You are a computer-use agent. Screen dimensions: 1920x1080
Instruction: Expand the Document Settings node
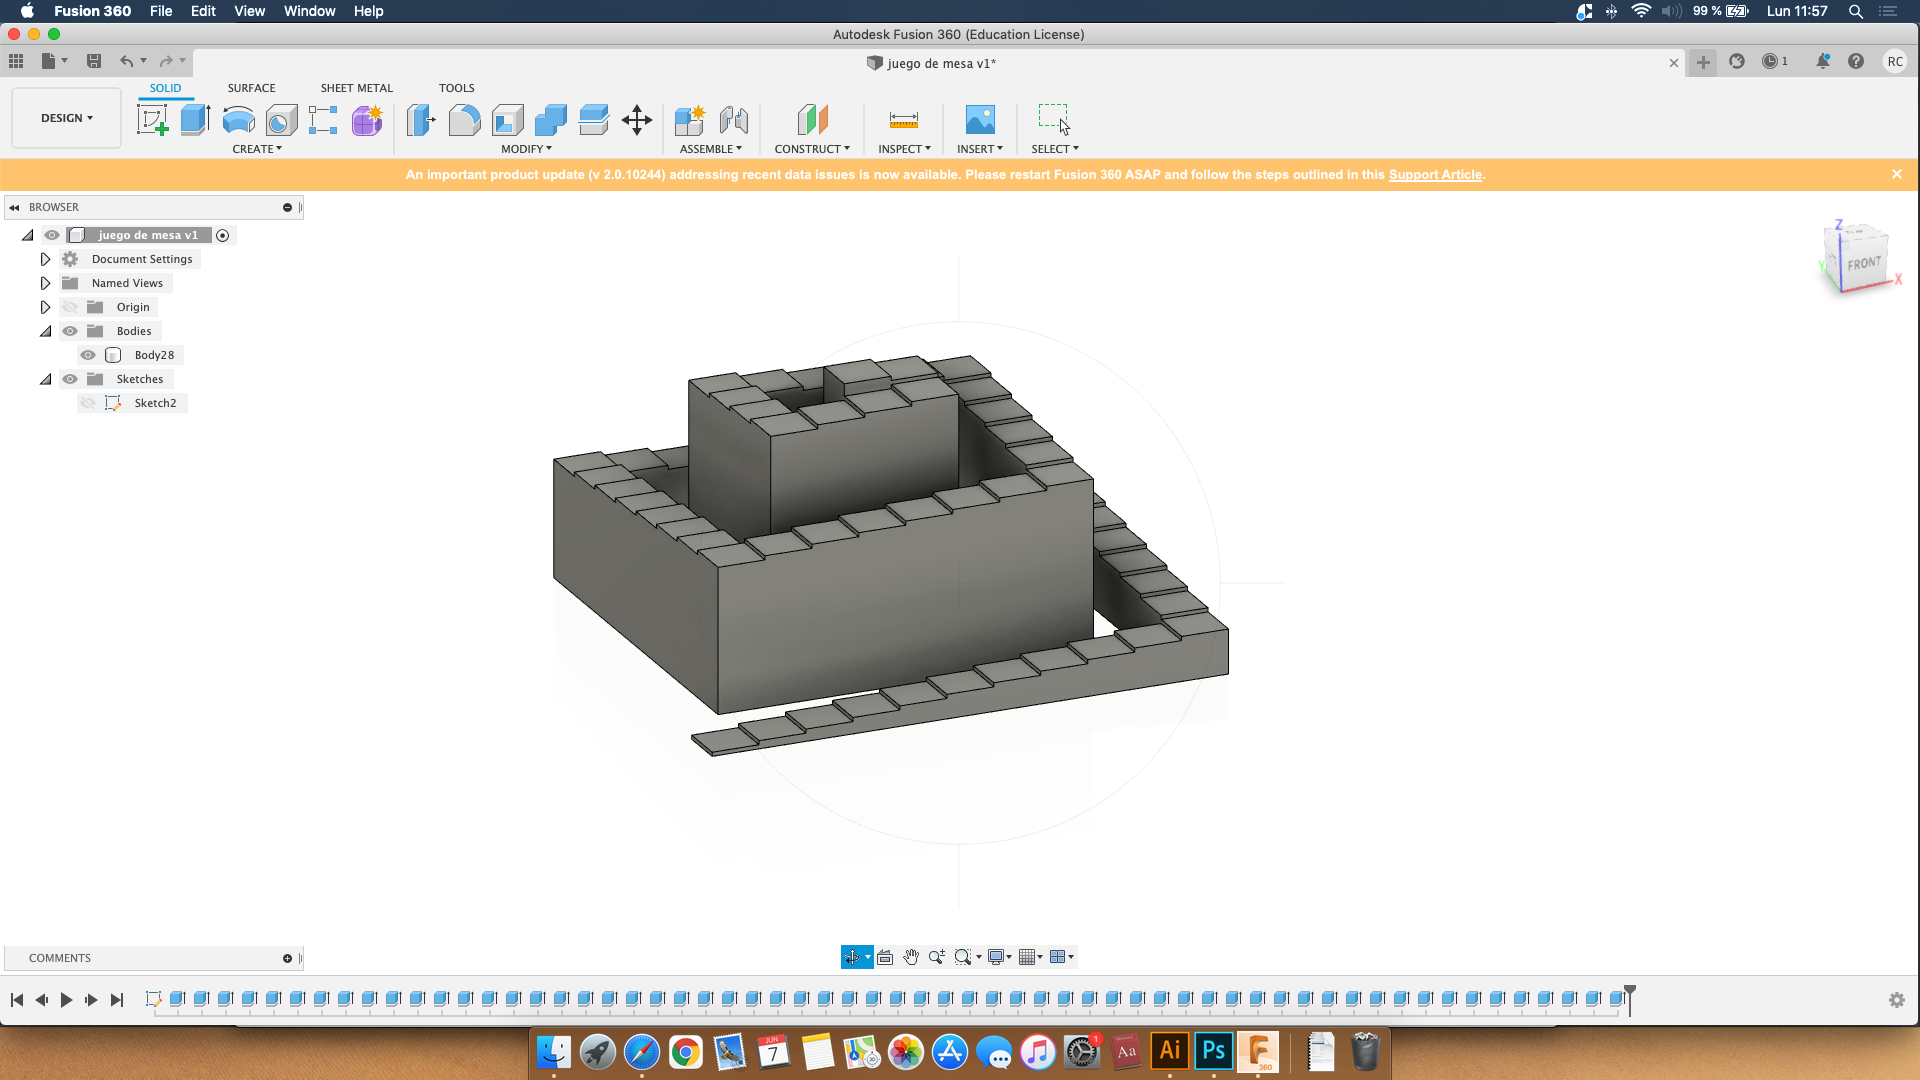(x=45, y=259)
